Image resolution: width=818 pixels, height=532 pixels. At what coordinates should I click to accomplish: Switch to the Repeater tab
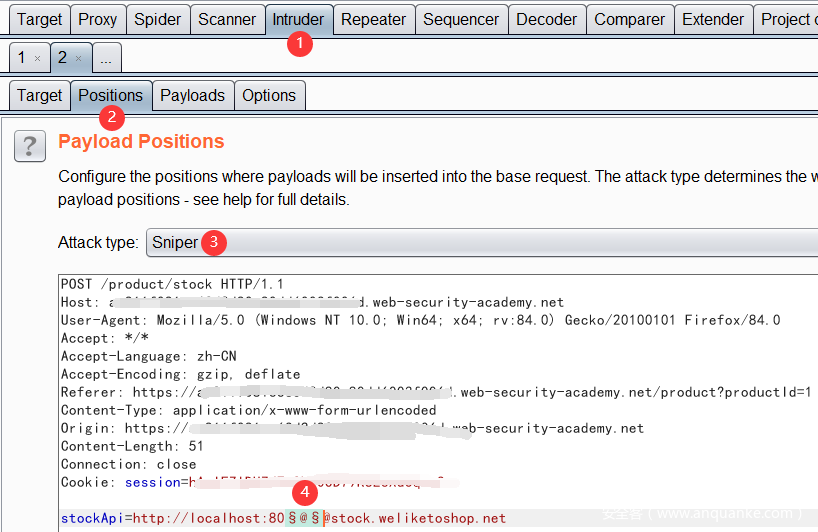pyautogui.click(x=374, y=20)
